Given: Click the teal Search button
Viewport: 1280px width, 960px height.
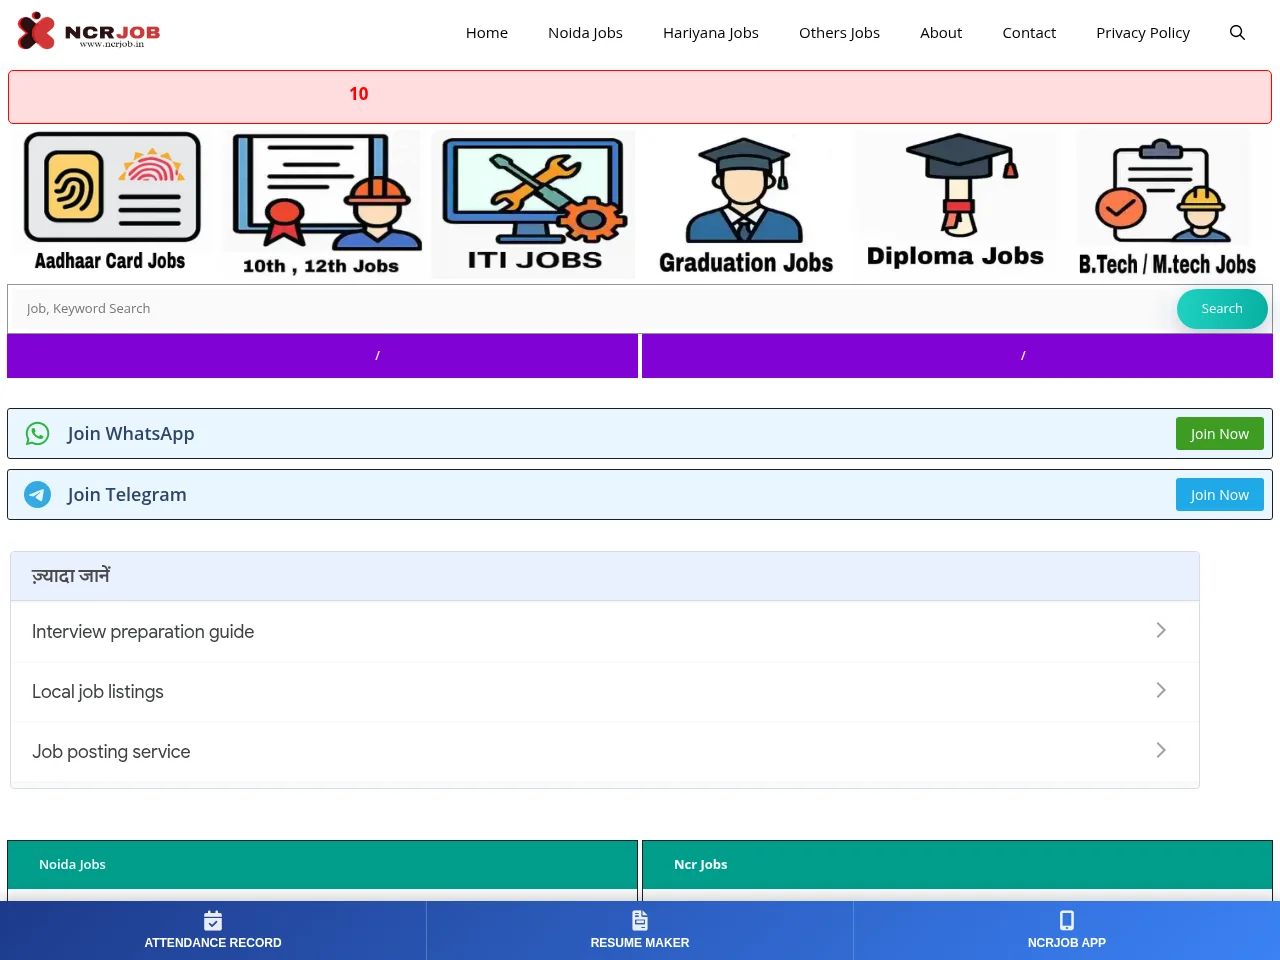Looking at the screenshot, I should 1222,309.
